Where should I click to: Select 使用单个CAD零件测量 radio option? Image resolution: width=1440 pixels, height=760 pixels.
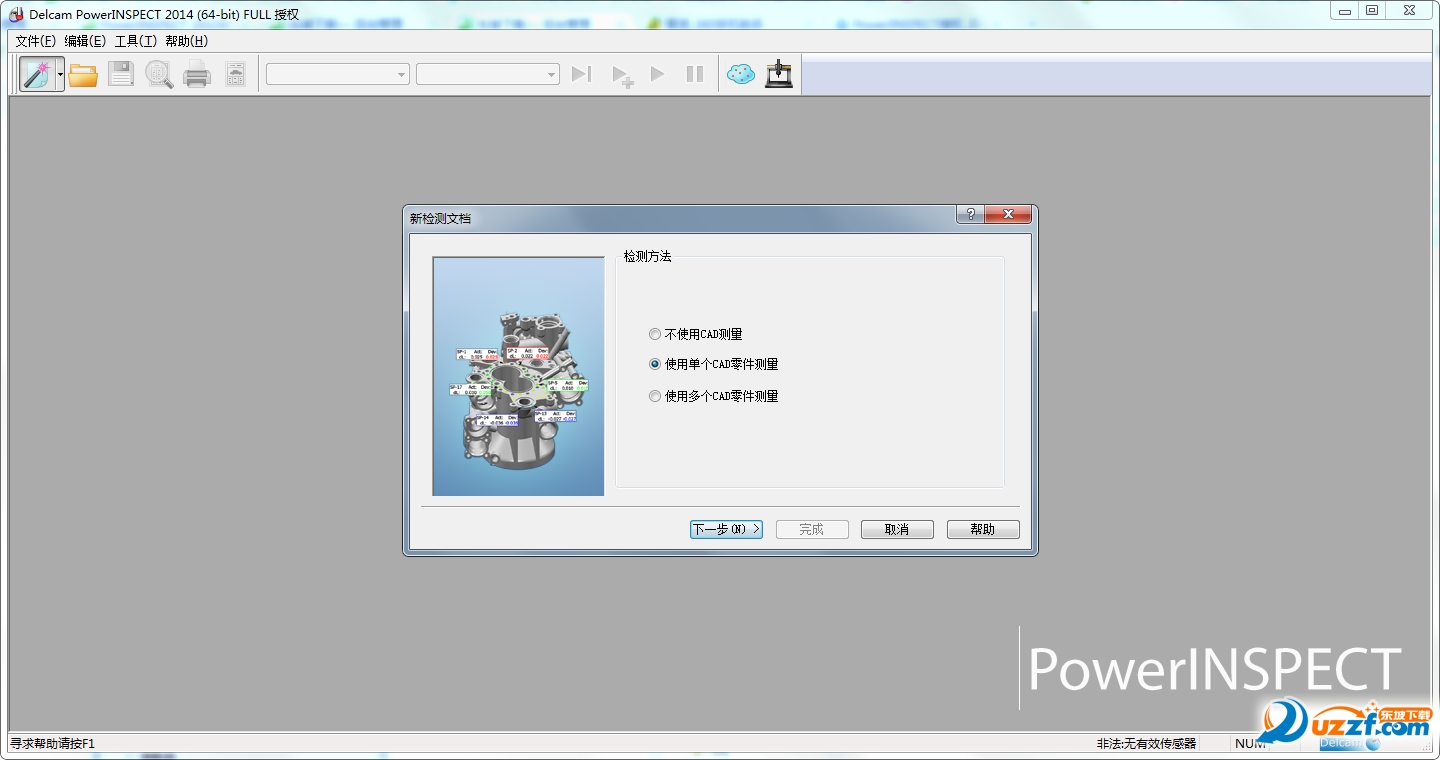click(713, 365)
